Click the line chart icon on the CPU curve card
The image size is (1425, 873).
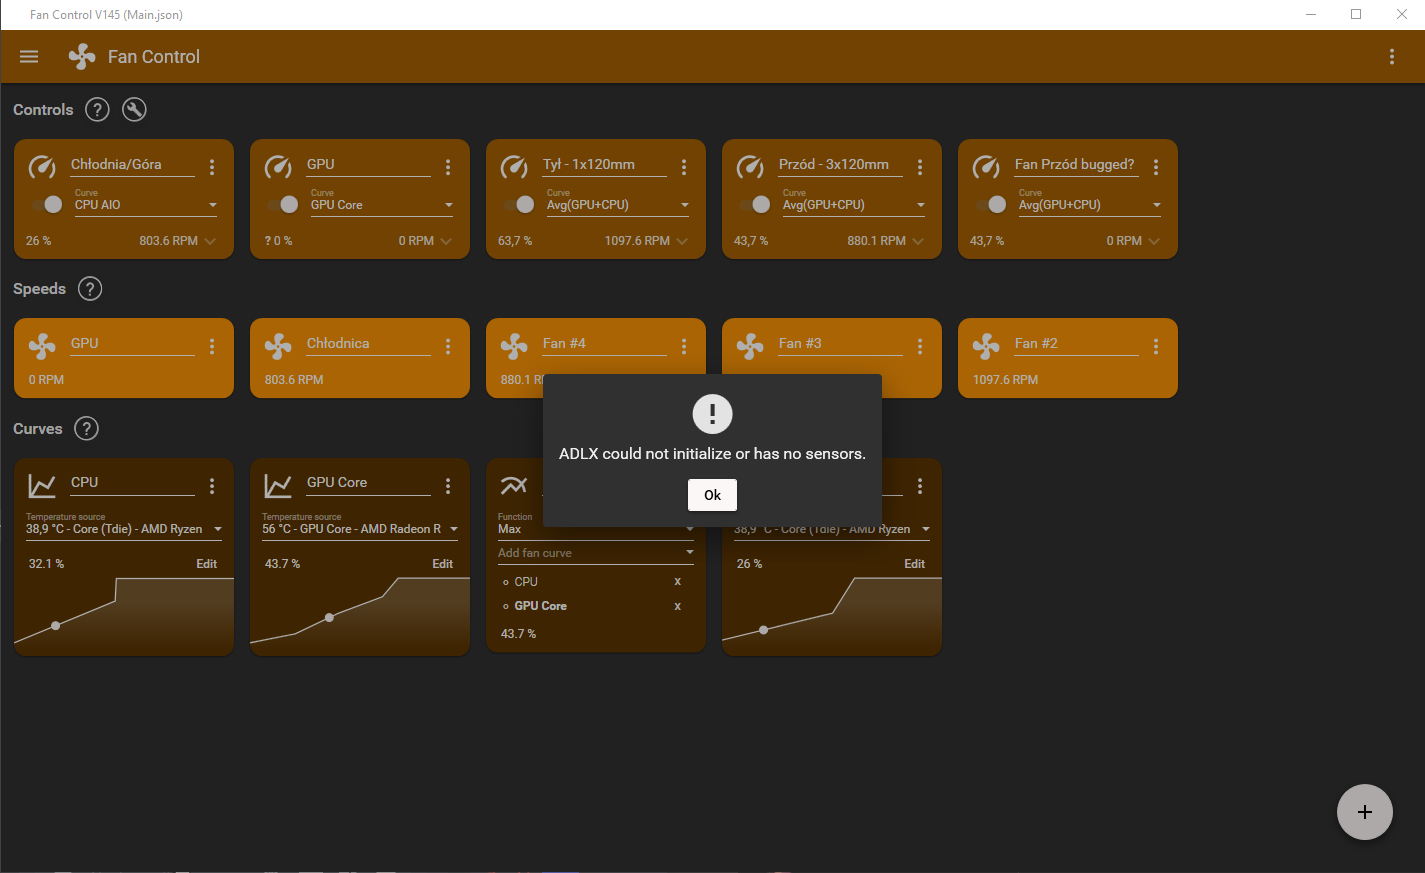tap(42, 485)
